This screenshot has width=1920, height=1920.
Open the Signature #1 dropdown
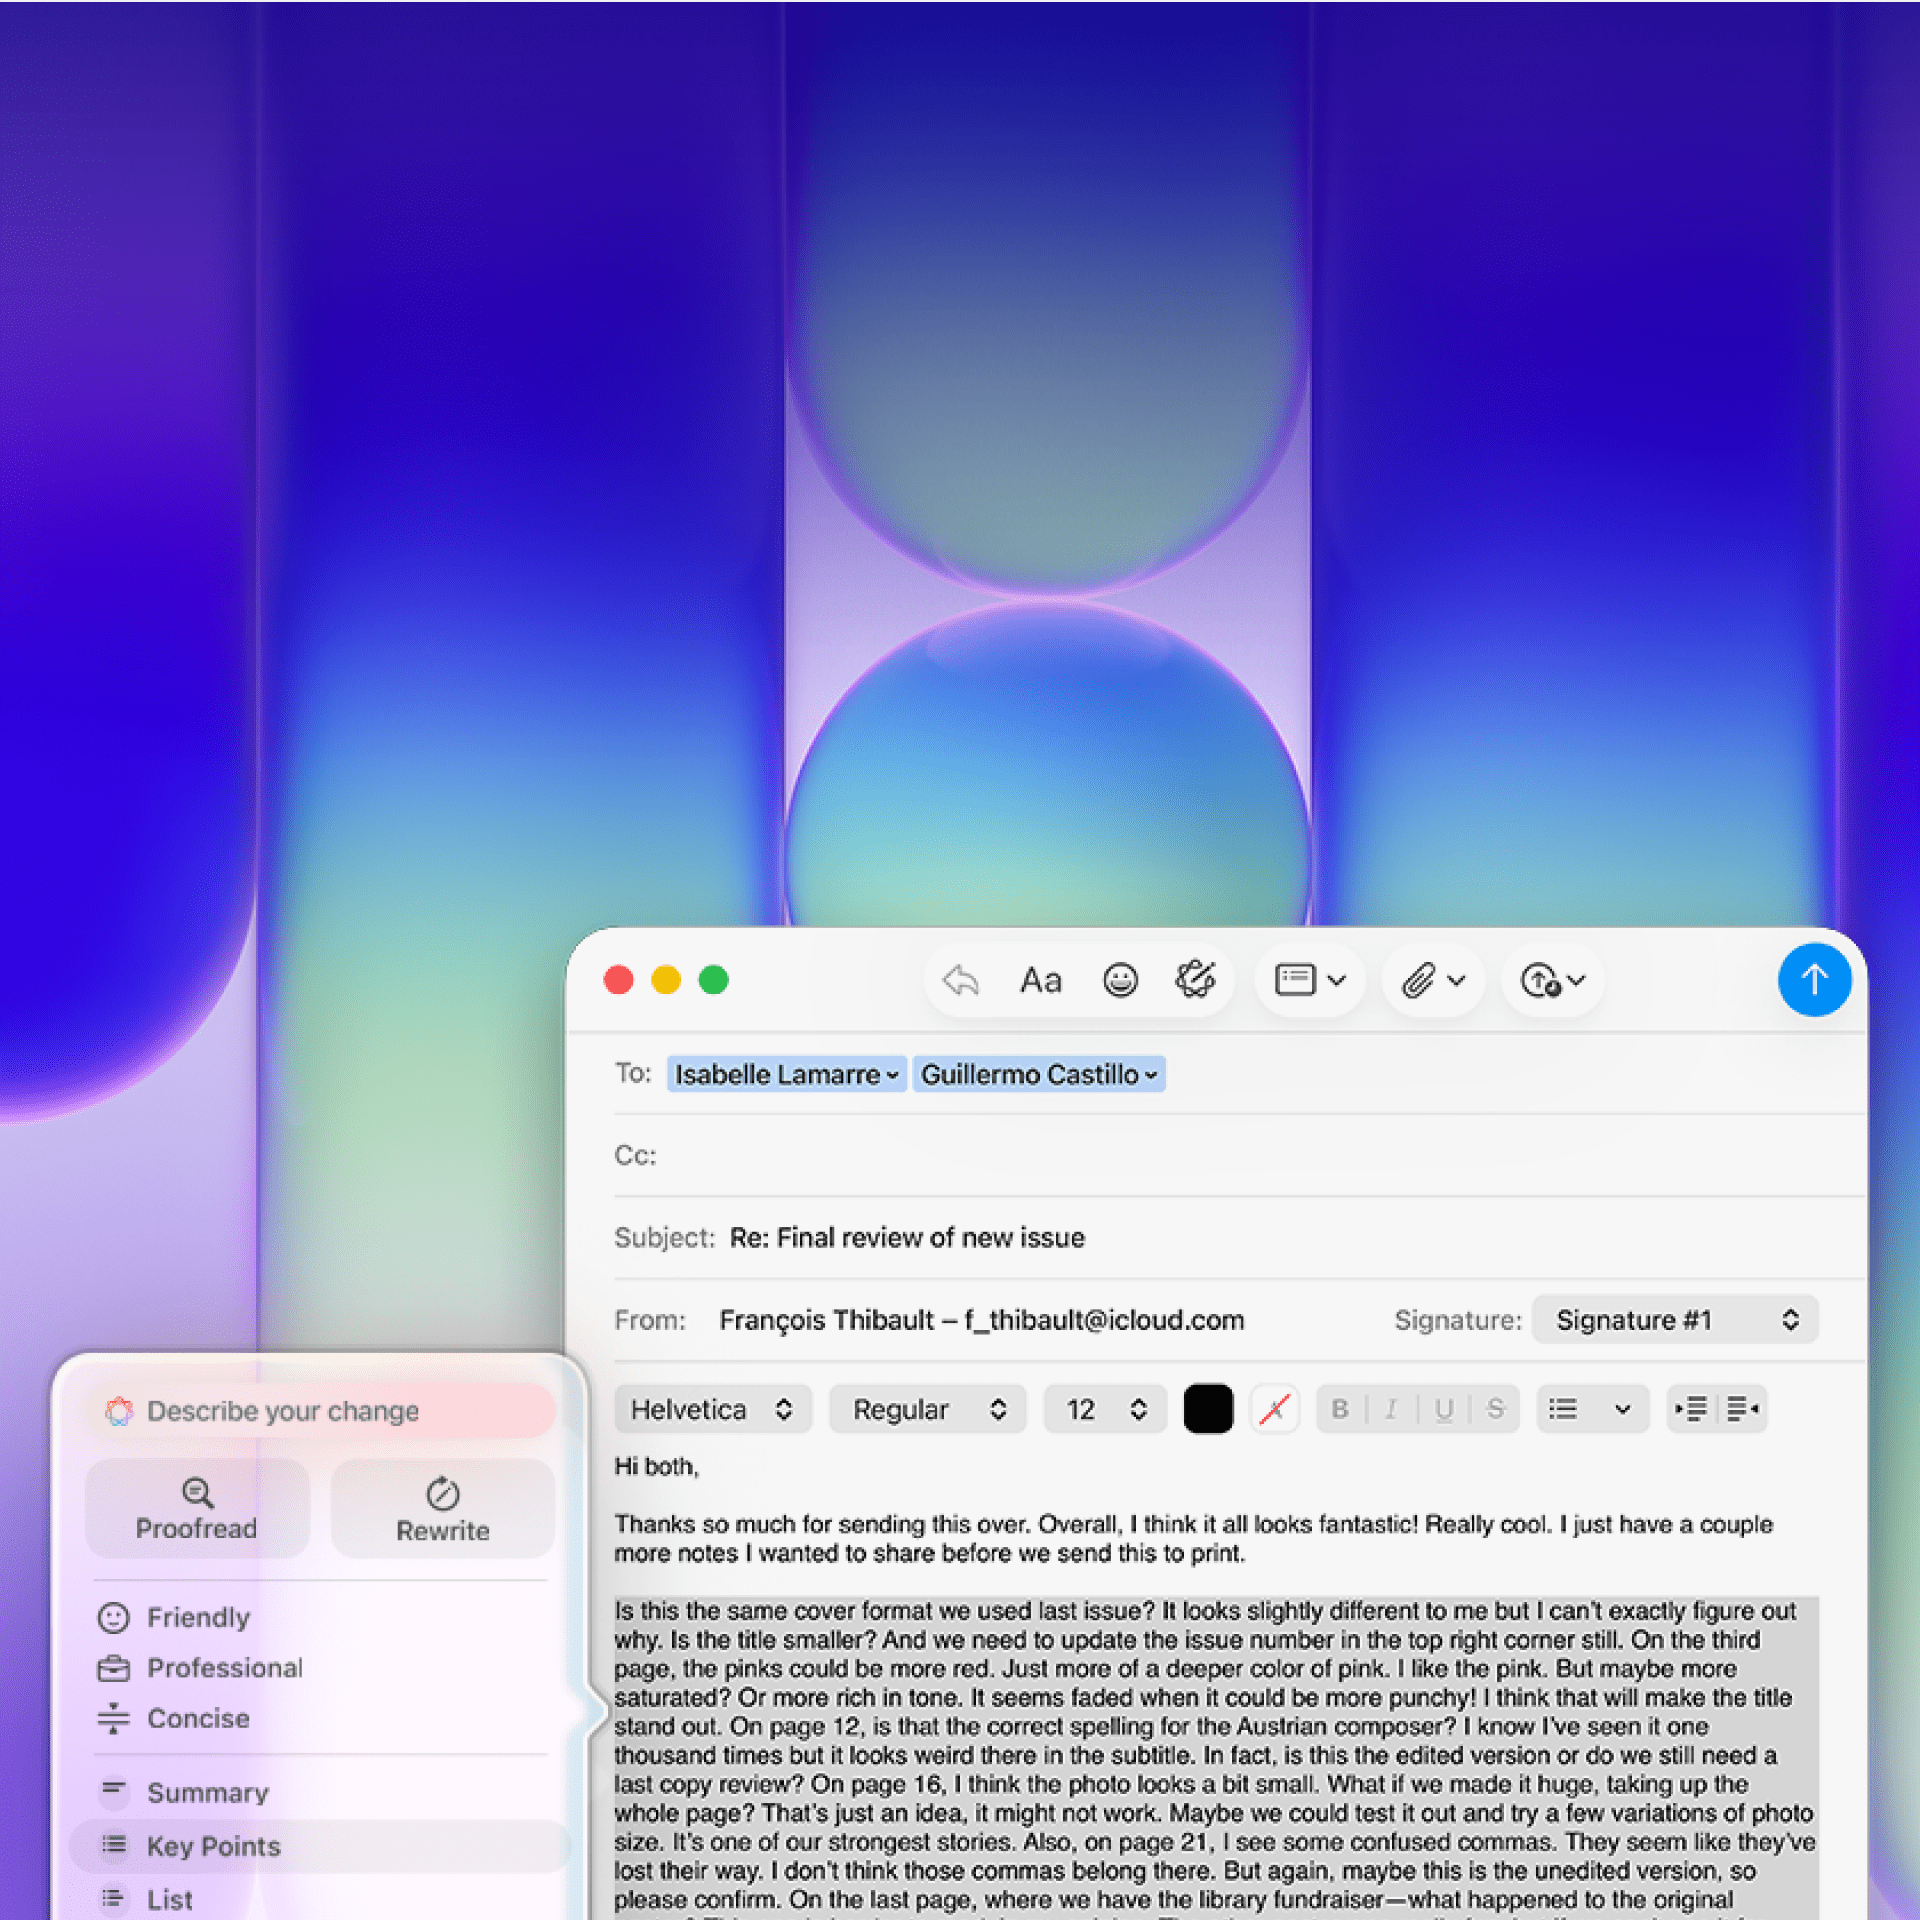(x=1674, y=1320)
